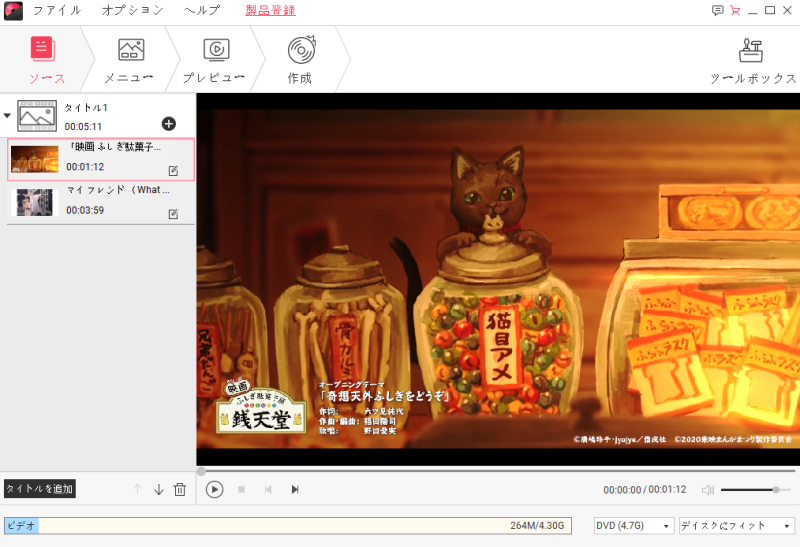Image resolution: width=800 pixels, height=547 pixels.
Task: Click the app logo icon
Action: (x=13, y=11)
